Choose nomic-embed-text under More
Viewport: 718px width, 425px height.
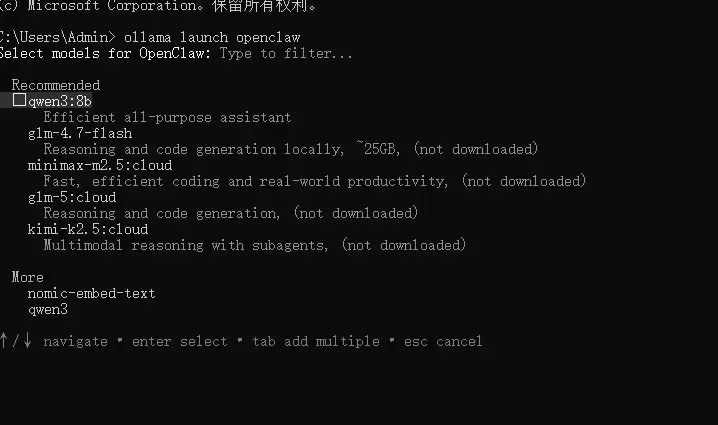click(91, 293)
